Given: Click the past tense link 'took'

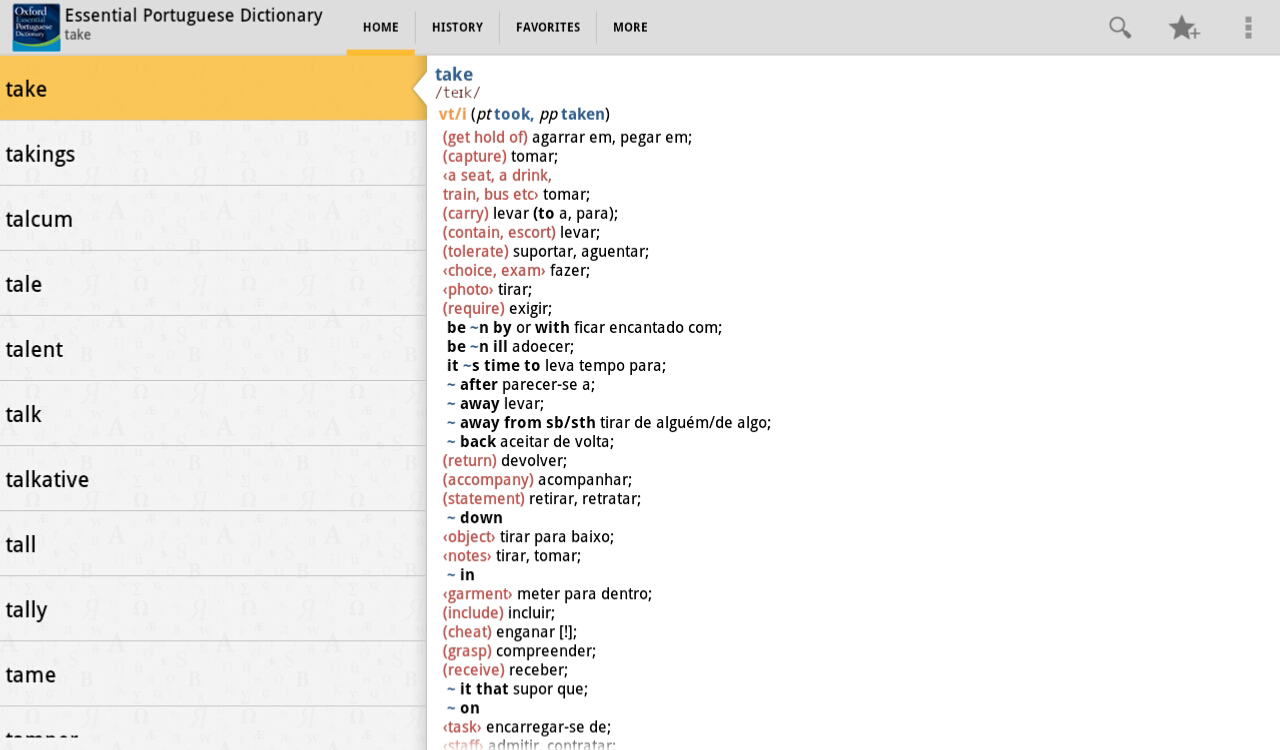Looking at the screenshot, I should tap(511, 114).
